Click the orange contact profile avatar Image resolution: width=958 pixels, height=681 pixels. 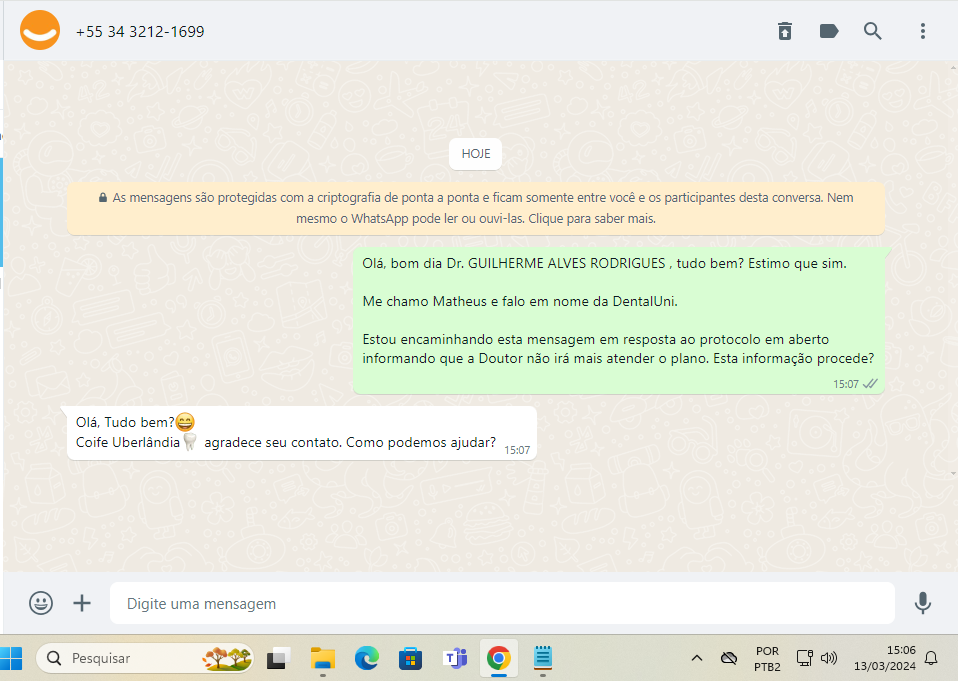[x=40, y=31]
